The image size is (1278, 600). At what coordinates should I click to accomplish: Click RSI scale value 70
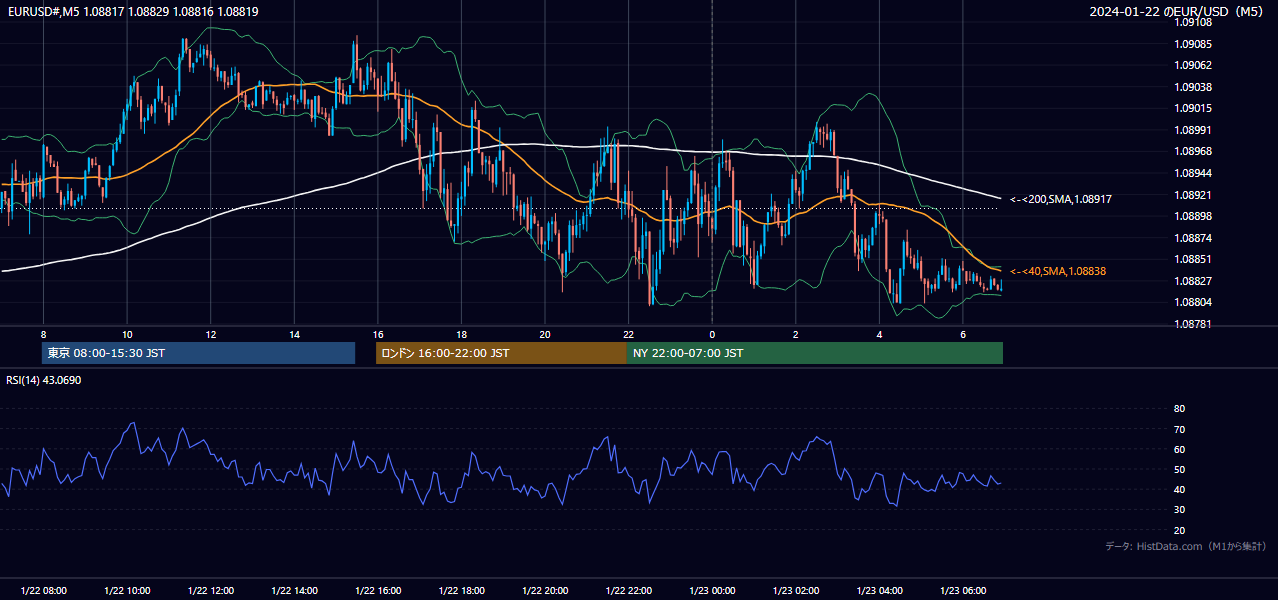coord(1180,429)
